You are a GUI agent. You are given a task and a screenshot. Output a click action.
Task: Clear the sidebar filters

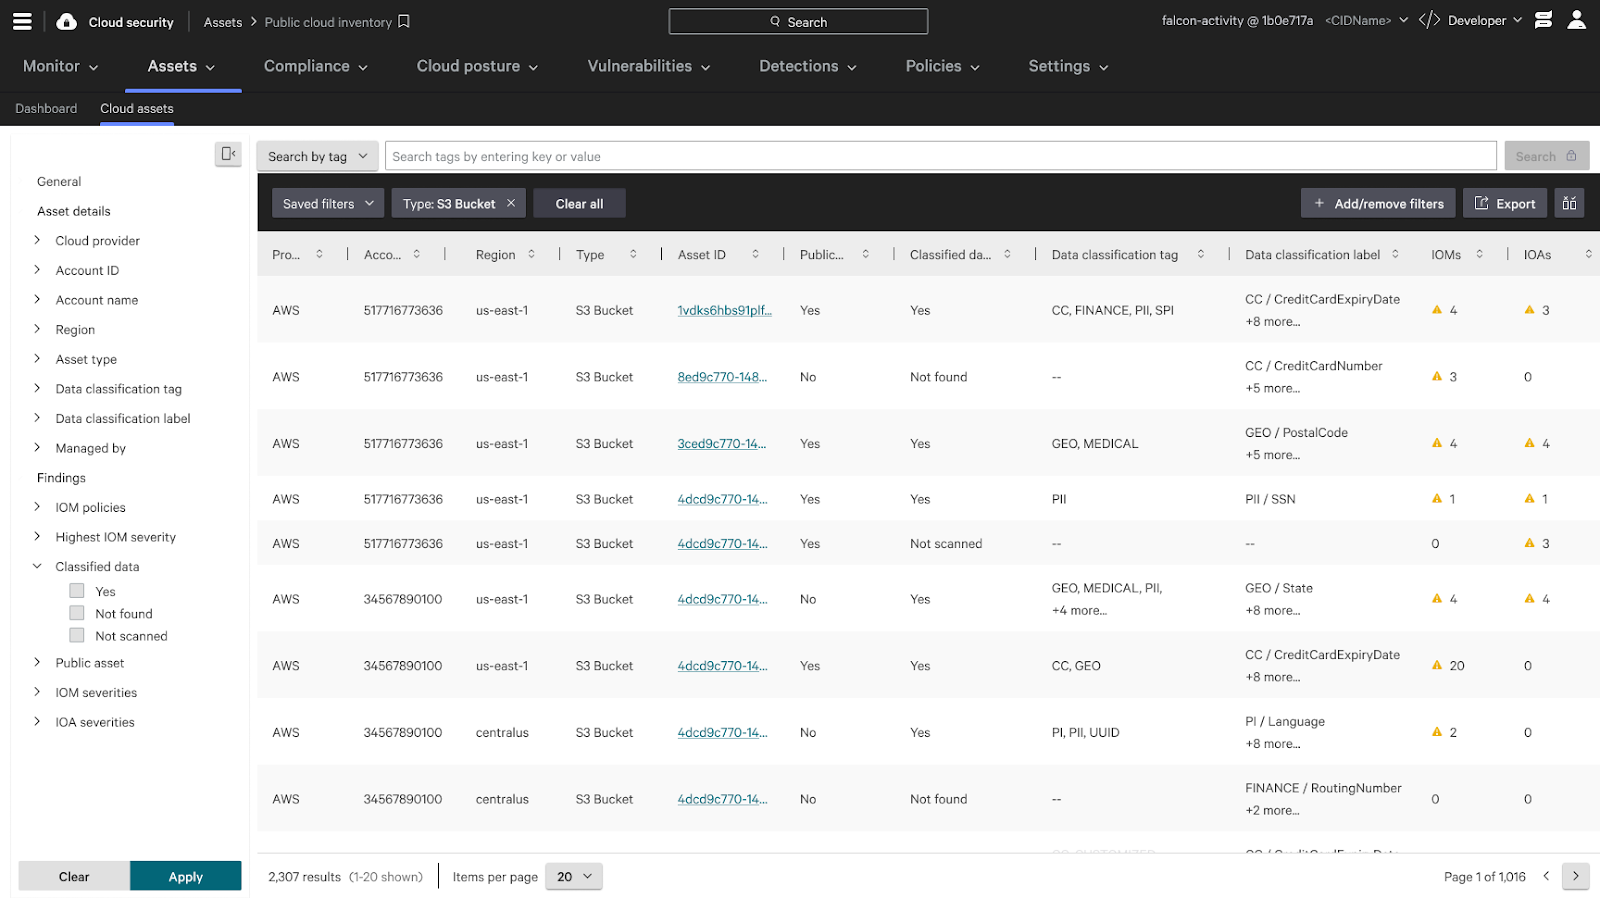coord(74,876)
